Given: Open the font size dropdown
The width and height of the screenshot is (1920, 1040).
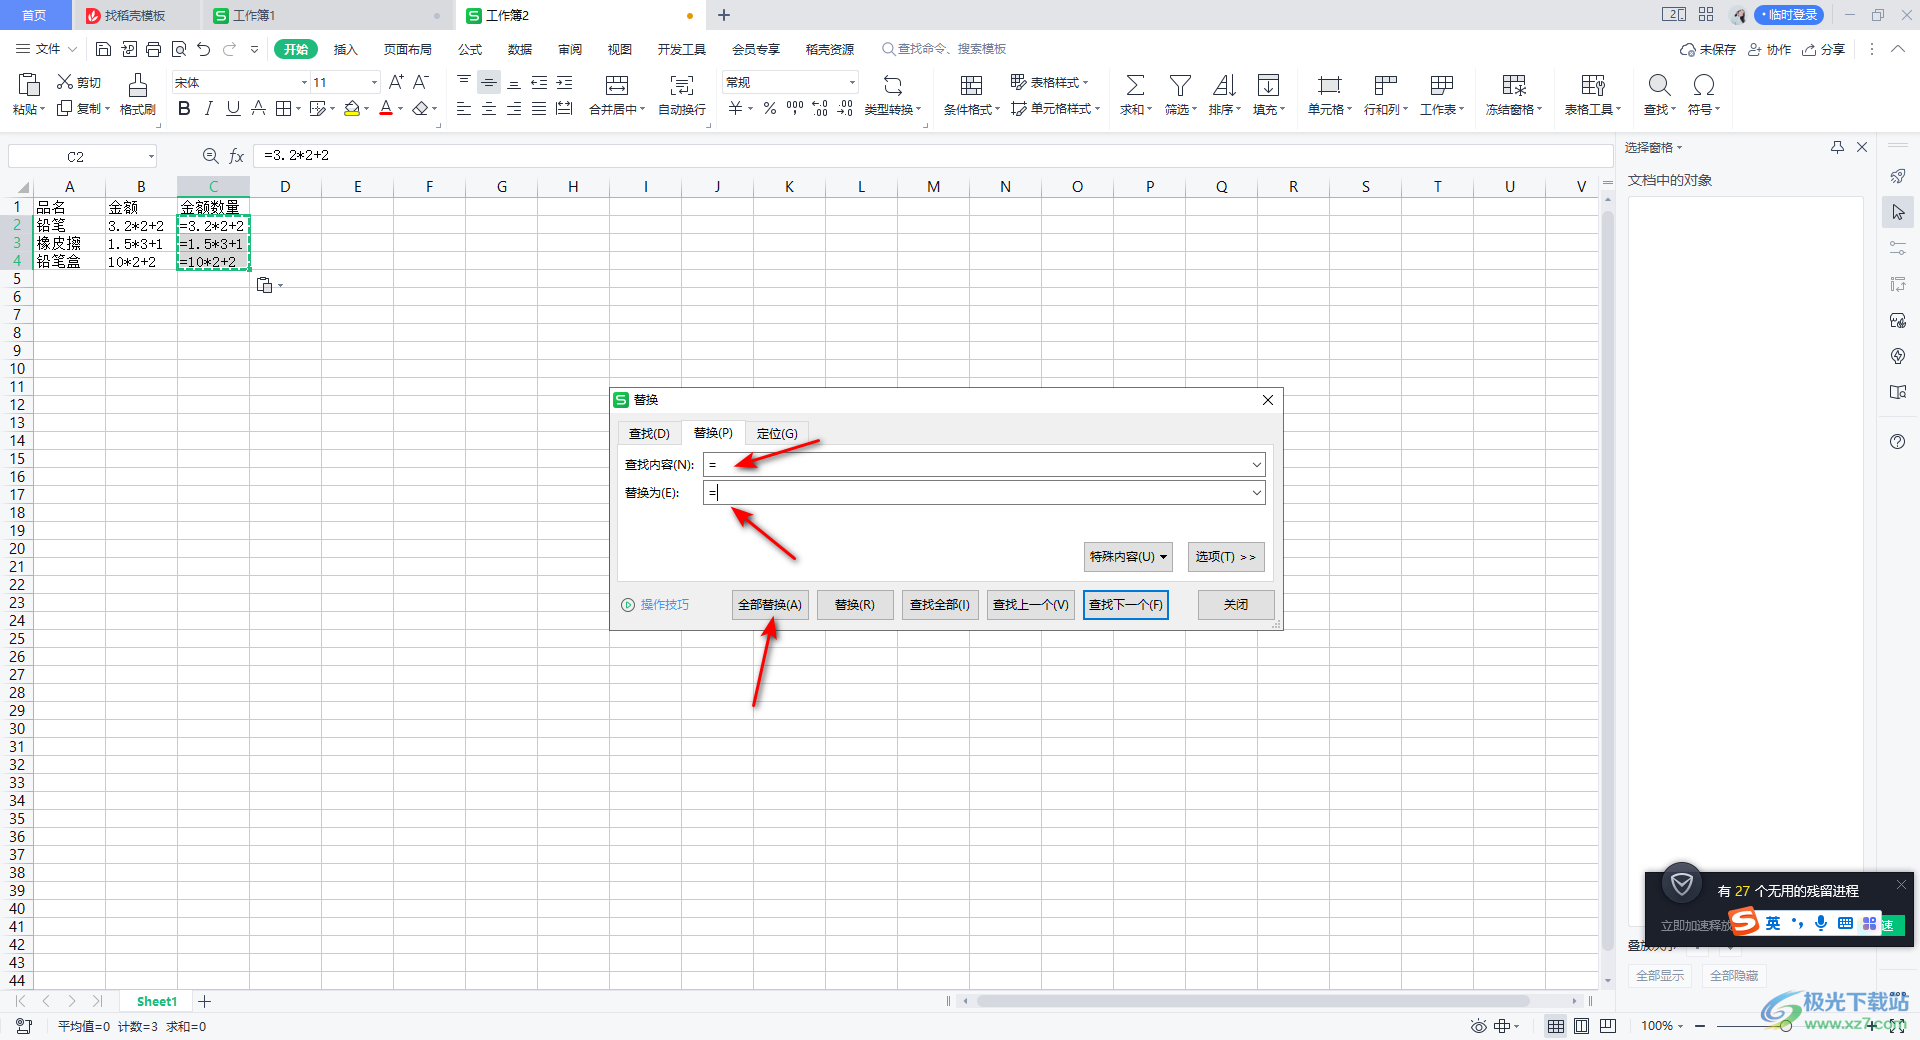Looking at the screenshot, I should click(x=374, y=82).
